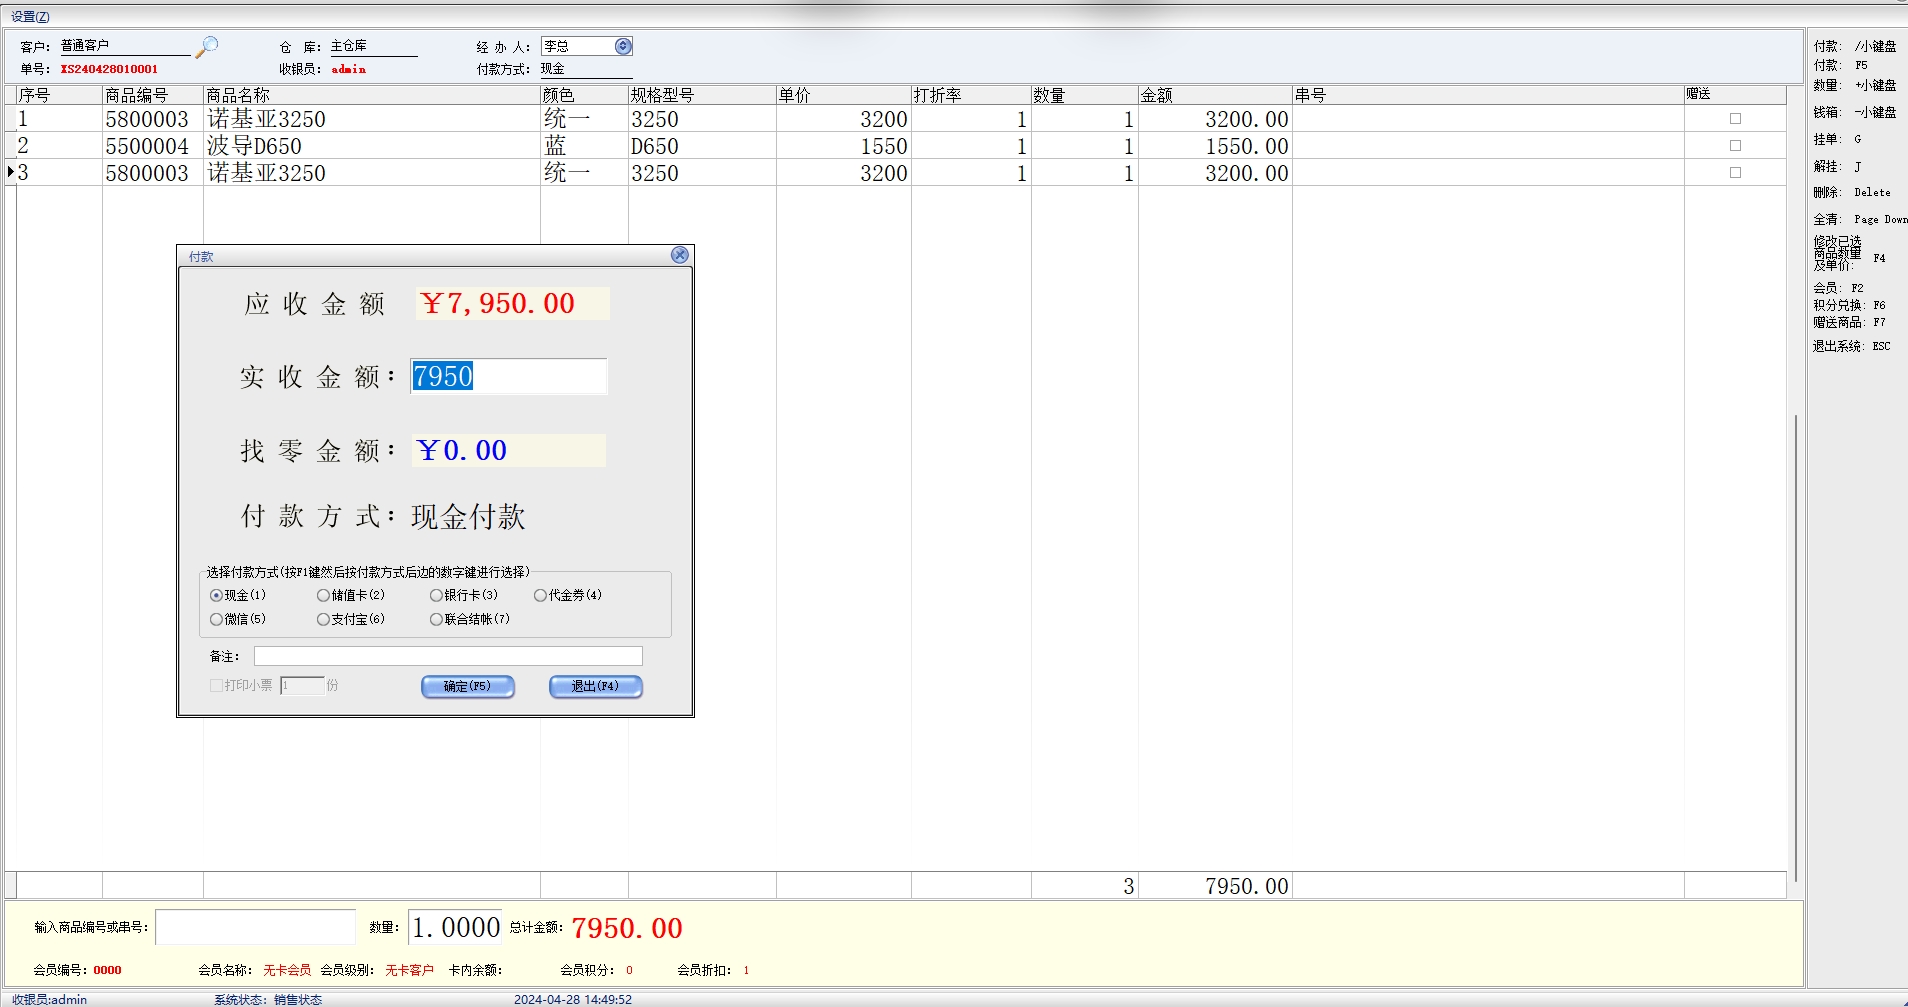Select the 现金(1) payment radio button

click(x=217, y=595)
